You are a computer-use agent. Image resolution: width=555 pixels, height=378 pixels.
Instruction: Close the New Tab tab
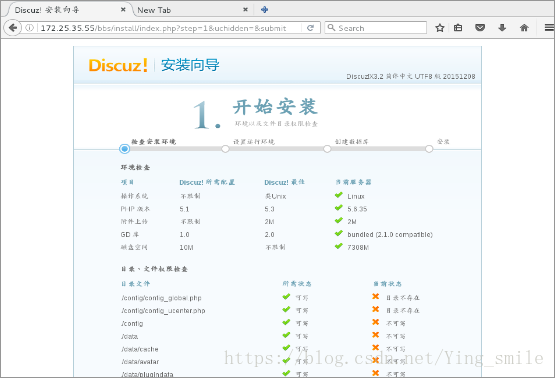pos(245,10)
